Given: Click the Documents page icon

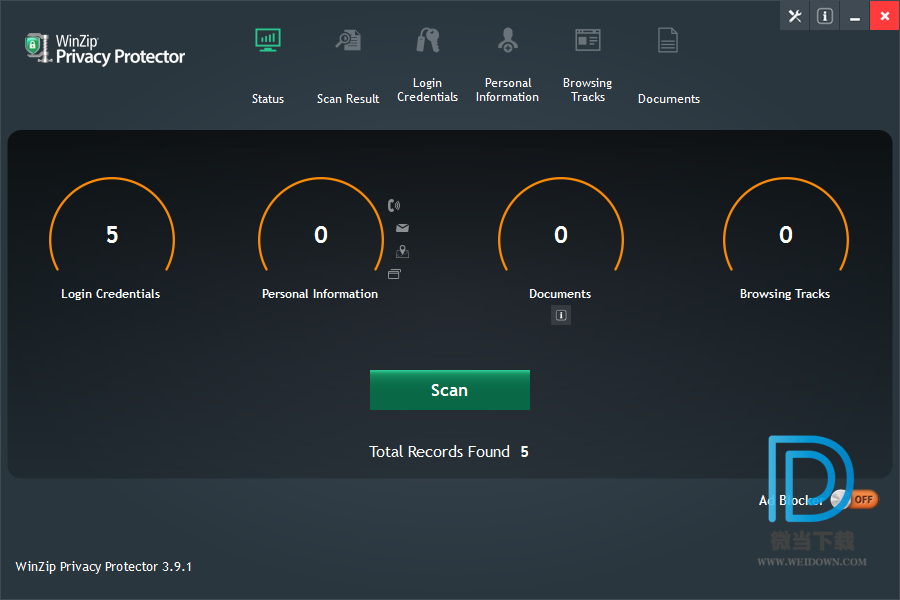Looking at the screenshot, I should point(668,40).
